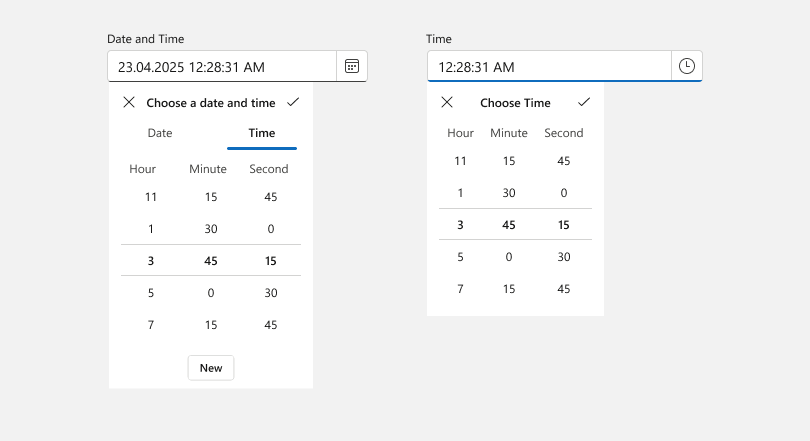
Task: Select second 0 in the date-time picker
Action: (x=270, y=229)
